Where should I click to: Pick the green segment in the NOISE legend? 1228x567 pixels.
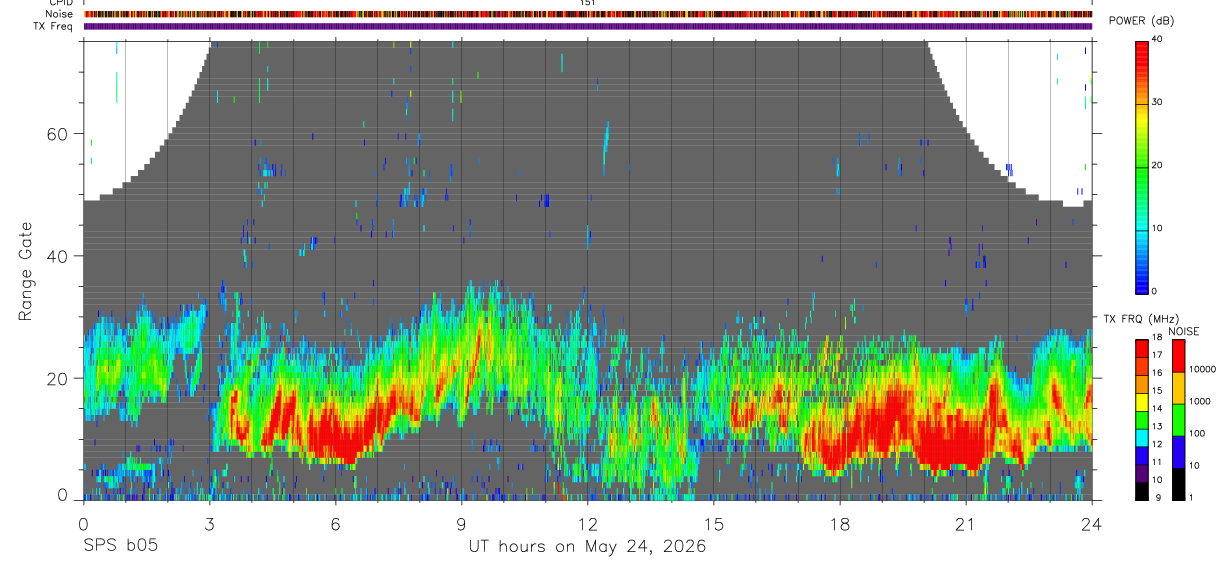click(1177, 420)
